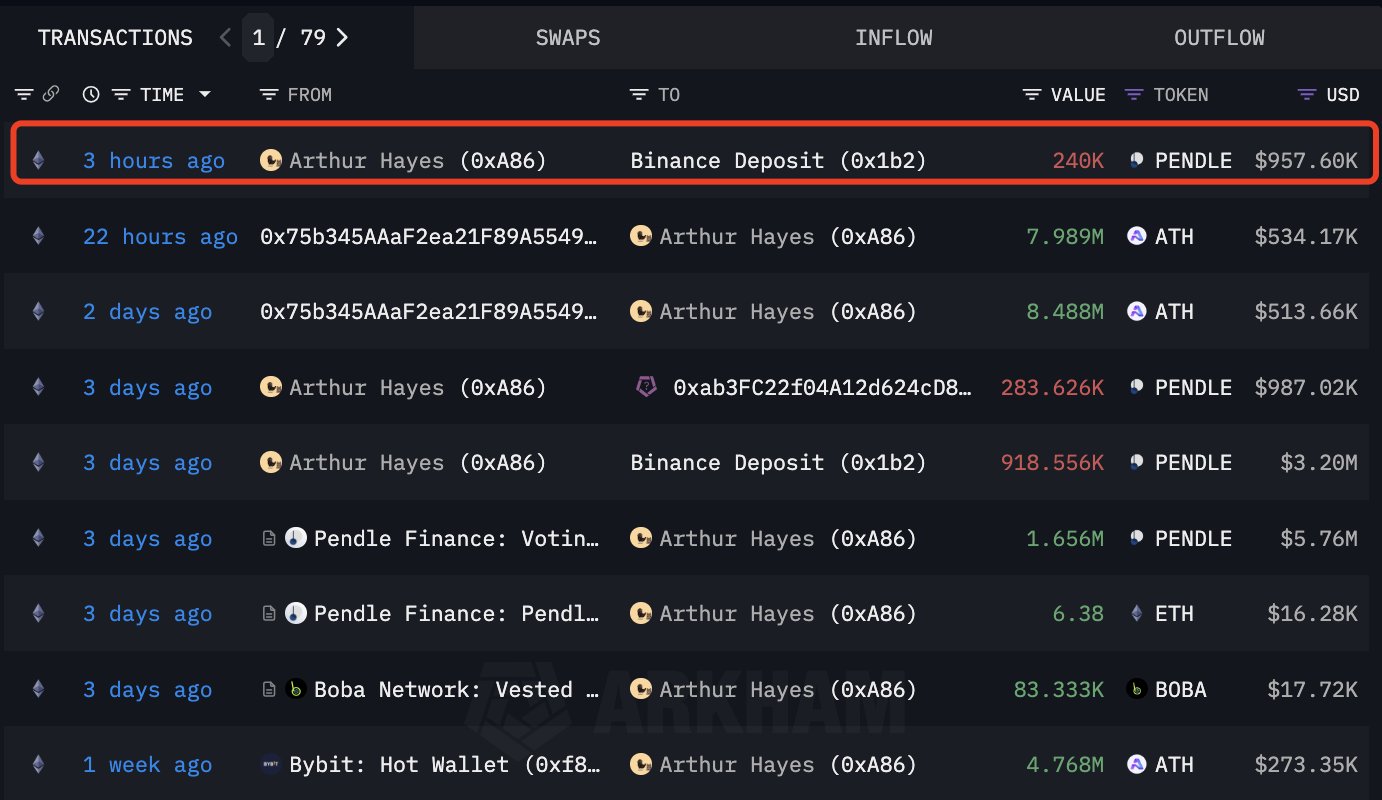
Task: Go to next transactions page
Action: pyautogui.click(x=343, y=38)
